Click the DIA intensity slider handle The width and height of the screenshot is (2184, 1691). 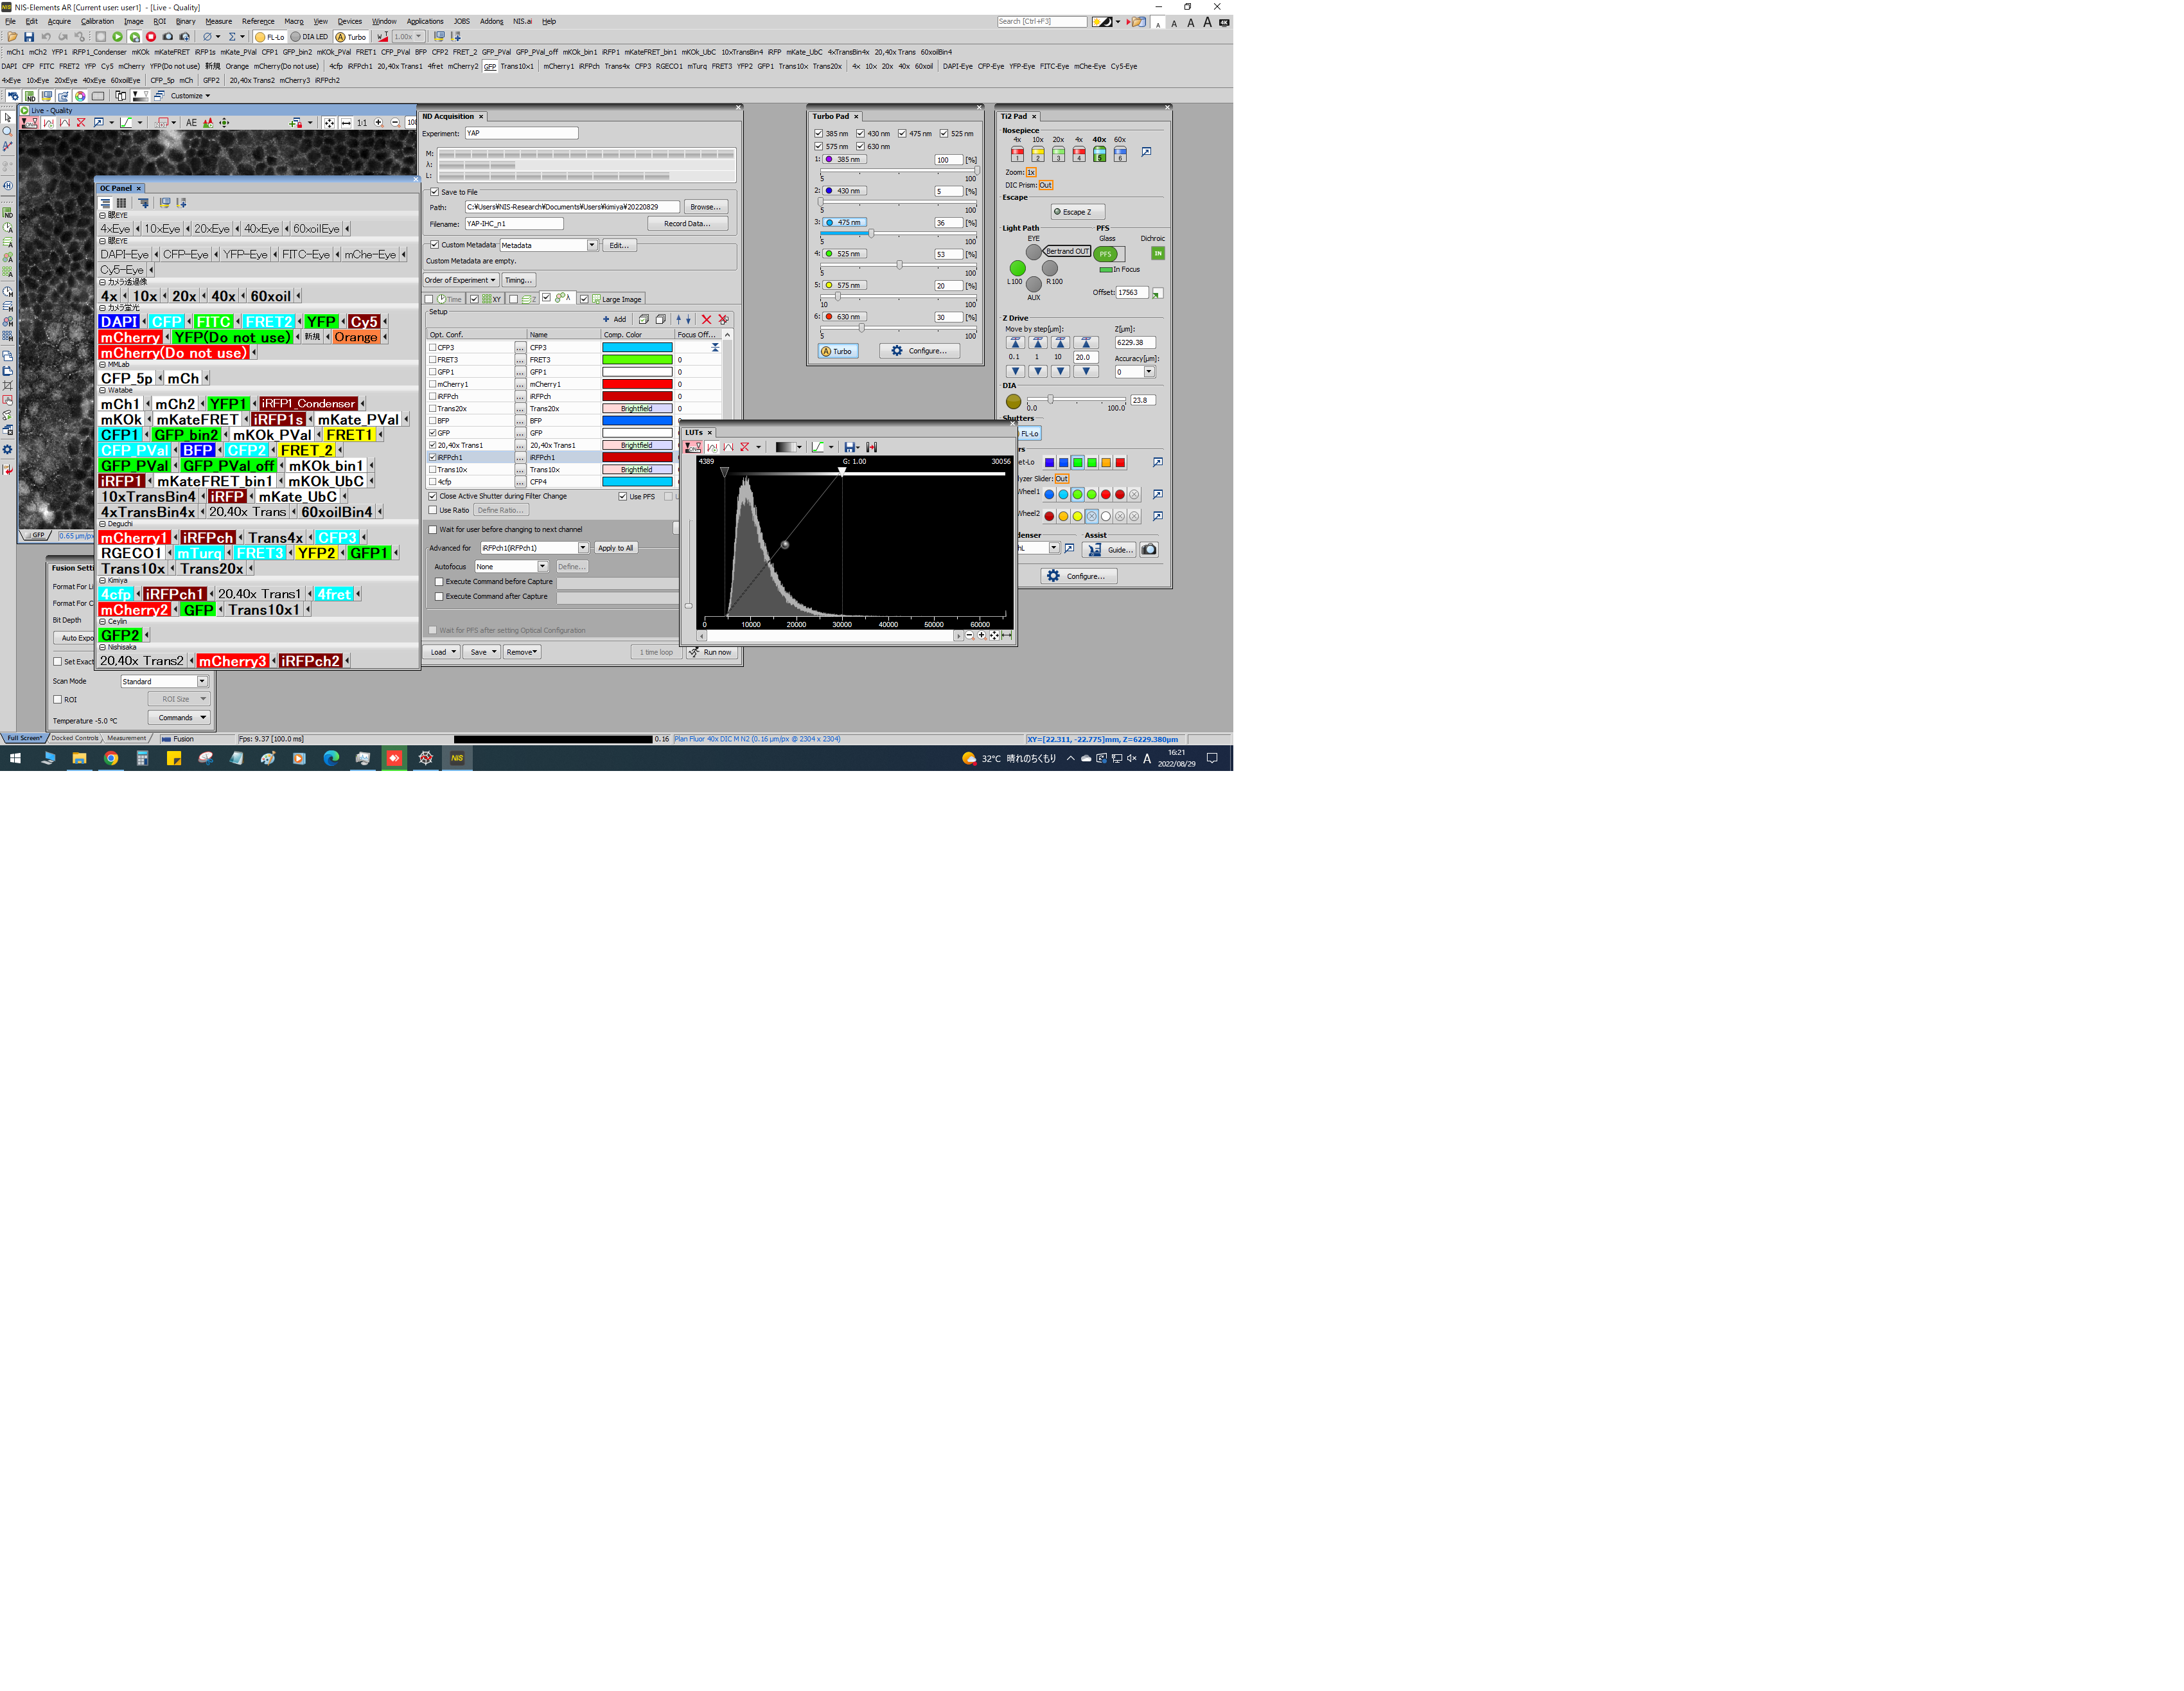click(x=1050, y=400)
